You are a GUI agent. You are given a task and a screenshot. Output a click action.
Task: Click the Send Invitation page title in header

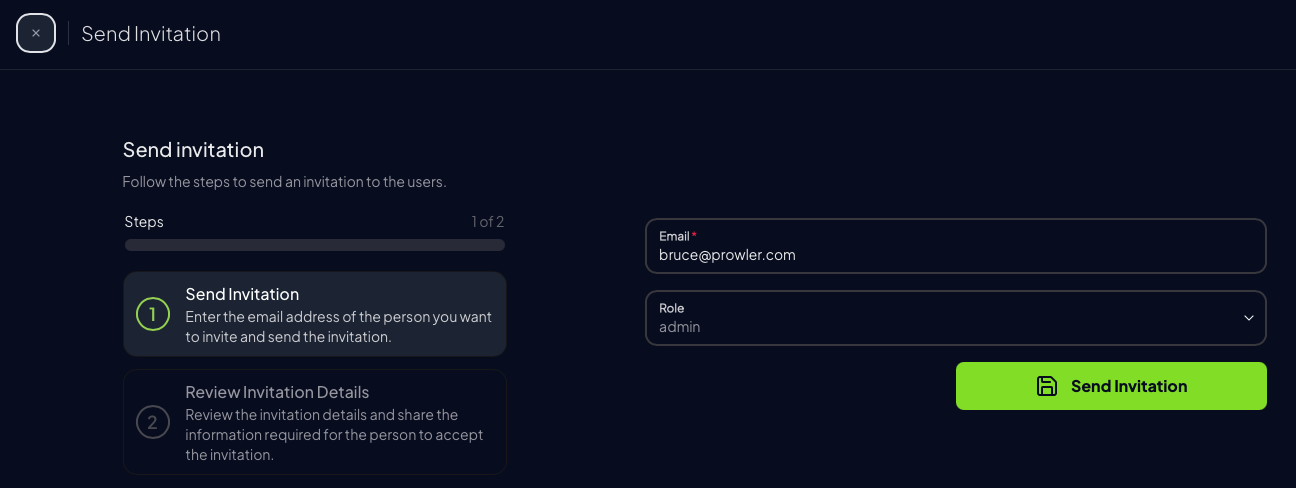click(x=151, y=34)
